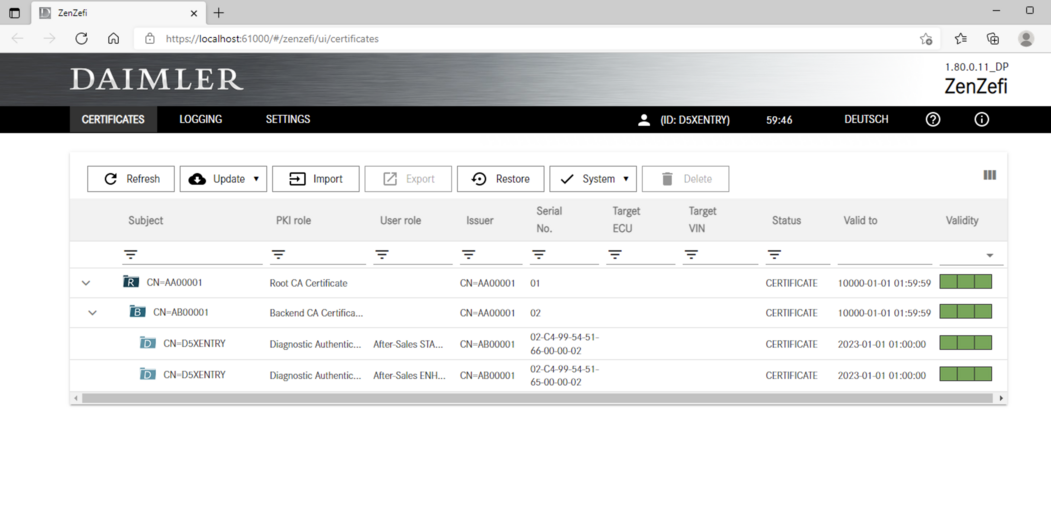Click the scrollbar right arrow
Screen dimensions: 1051x512
point(1001,398)
